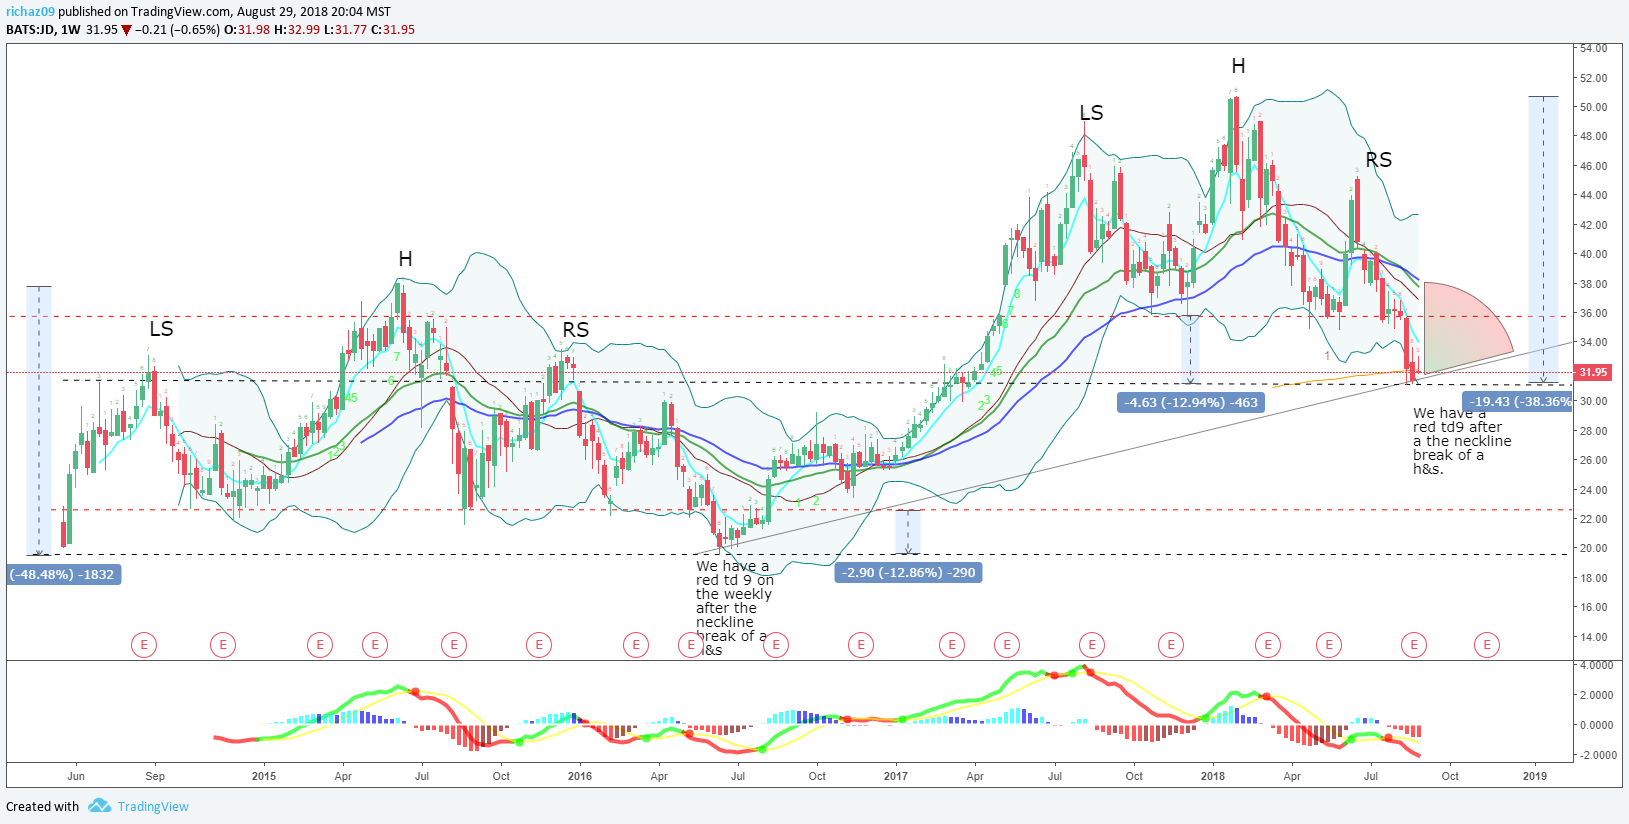
Task: Click the blue measurement box at far left
Action: (x=39, y=420)
